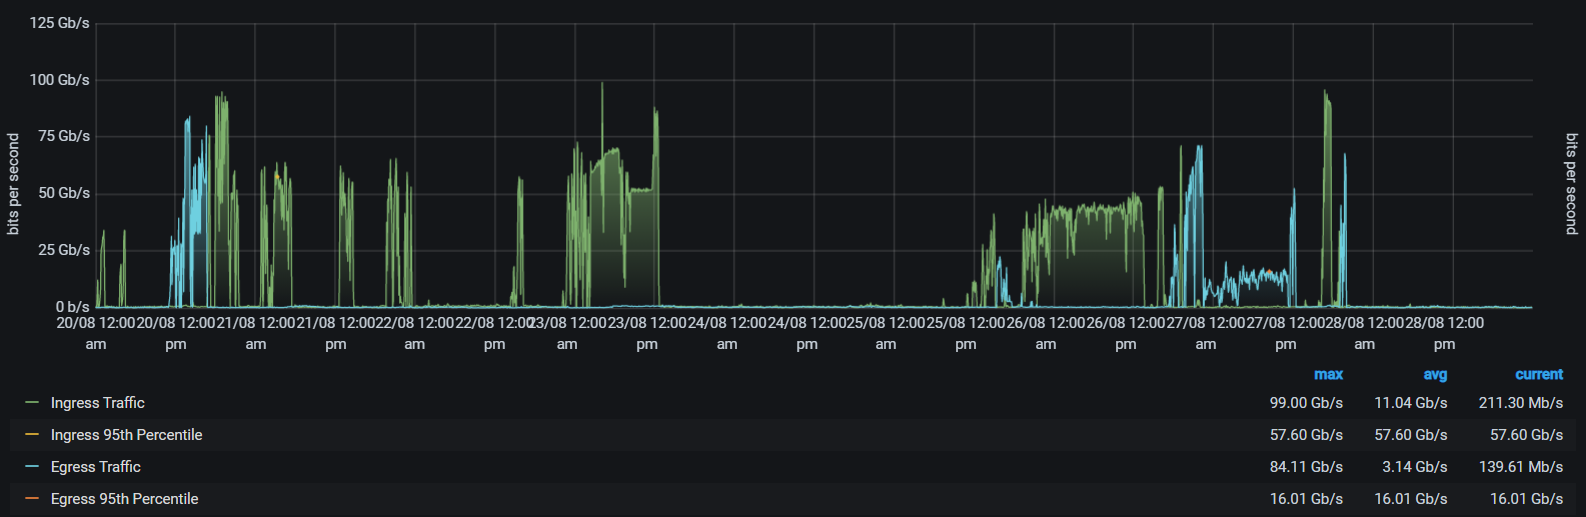Click the 3.14 Gb/s Egress average value
This screenshot has width=1586, height=517.
point(1414,467)
